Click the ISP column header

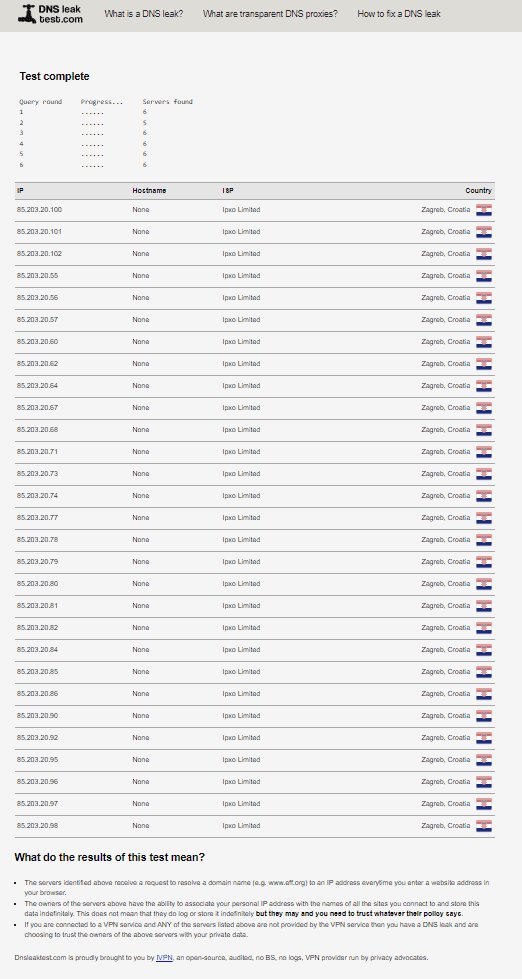point(228,190)
